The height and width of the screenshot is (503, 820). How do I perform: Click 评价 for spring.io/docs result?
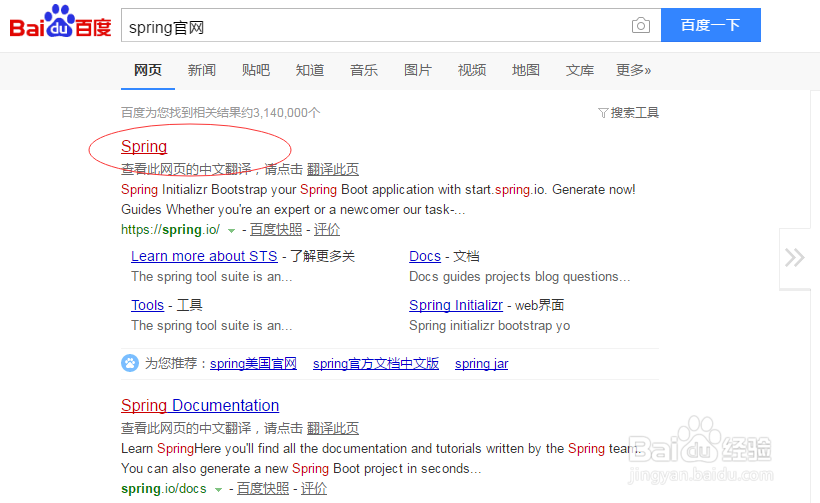pos(314,489)
